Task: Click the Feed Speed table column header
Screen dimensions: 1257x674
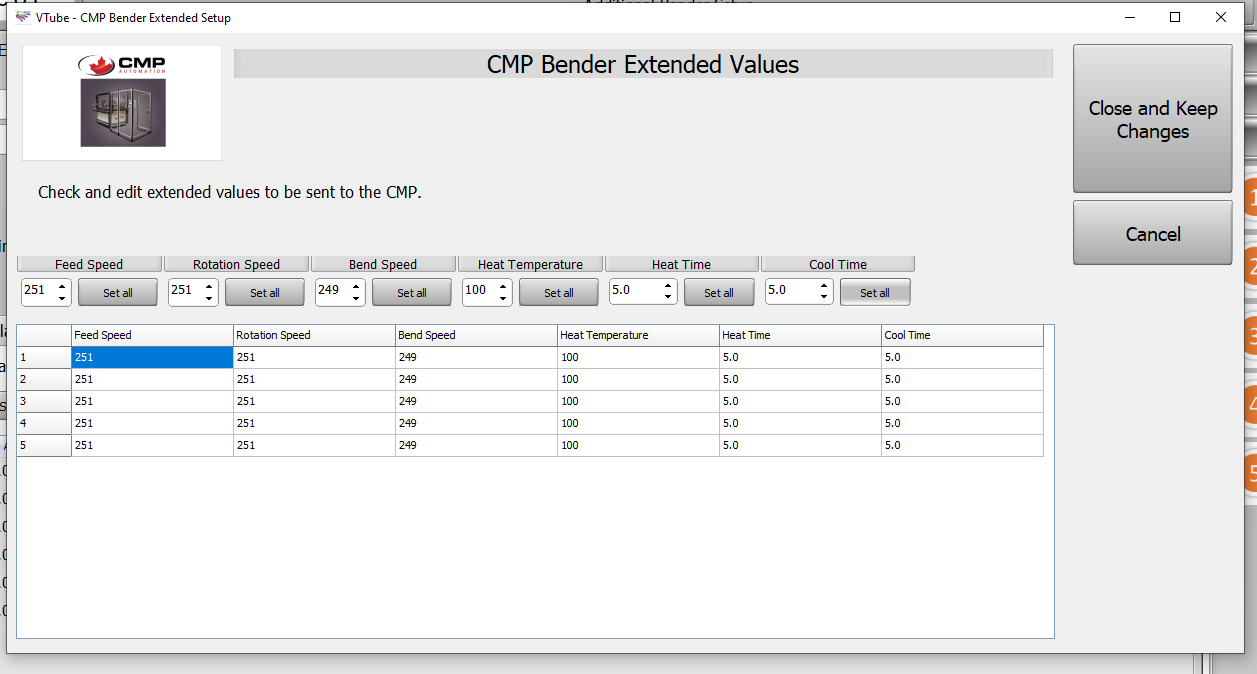Action: [x=152, y=335]
